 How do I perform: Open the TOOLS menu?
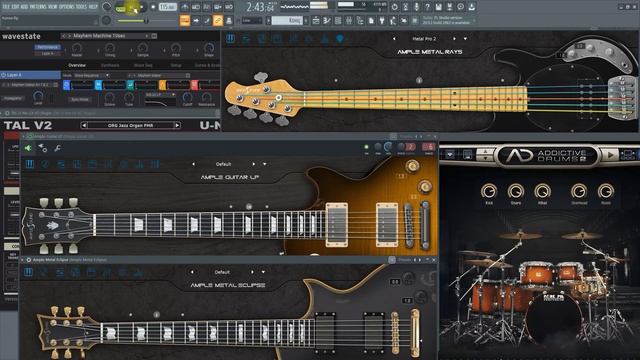pyautogui.click(x=81, y=7)
